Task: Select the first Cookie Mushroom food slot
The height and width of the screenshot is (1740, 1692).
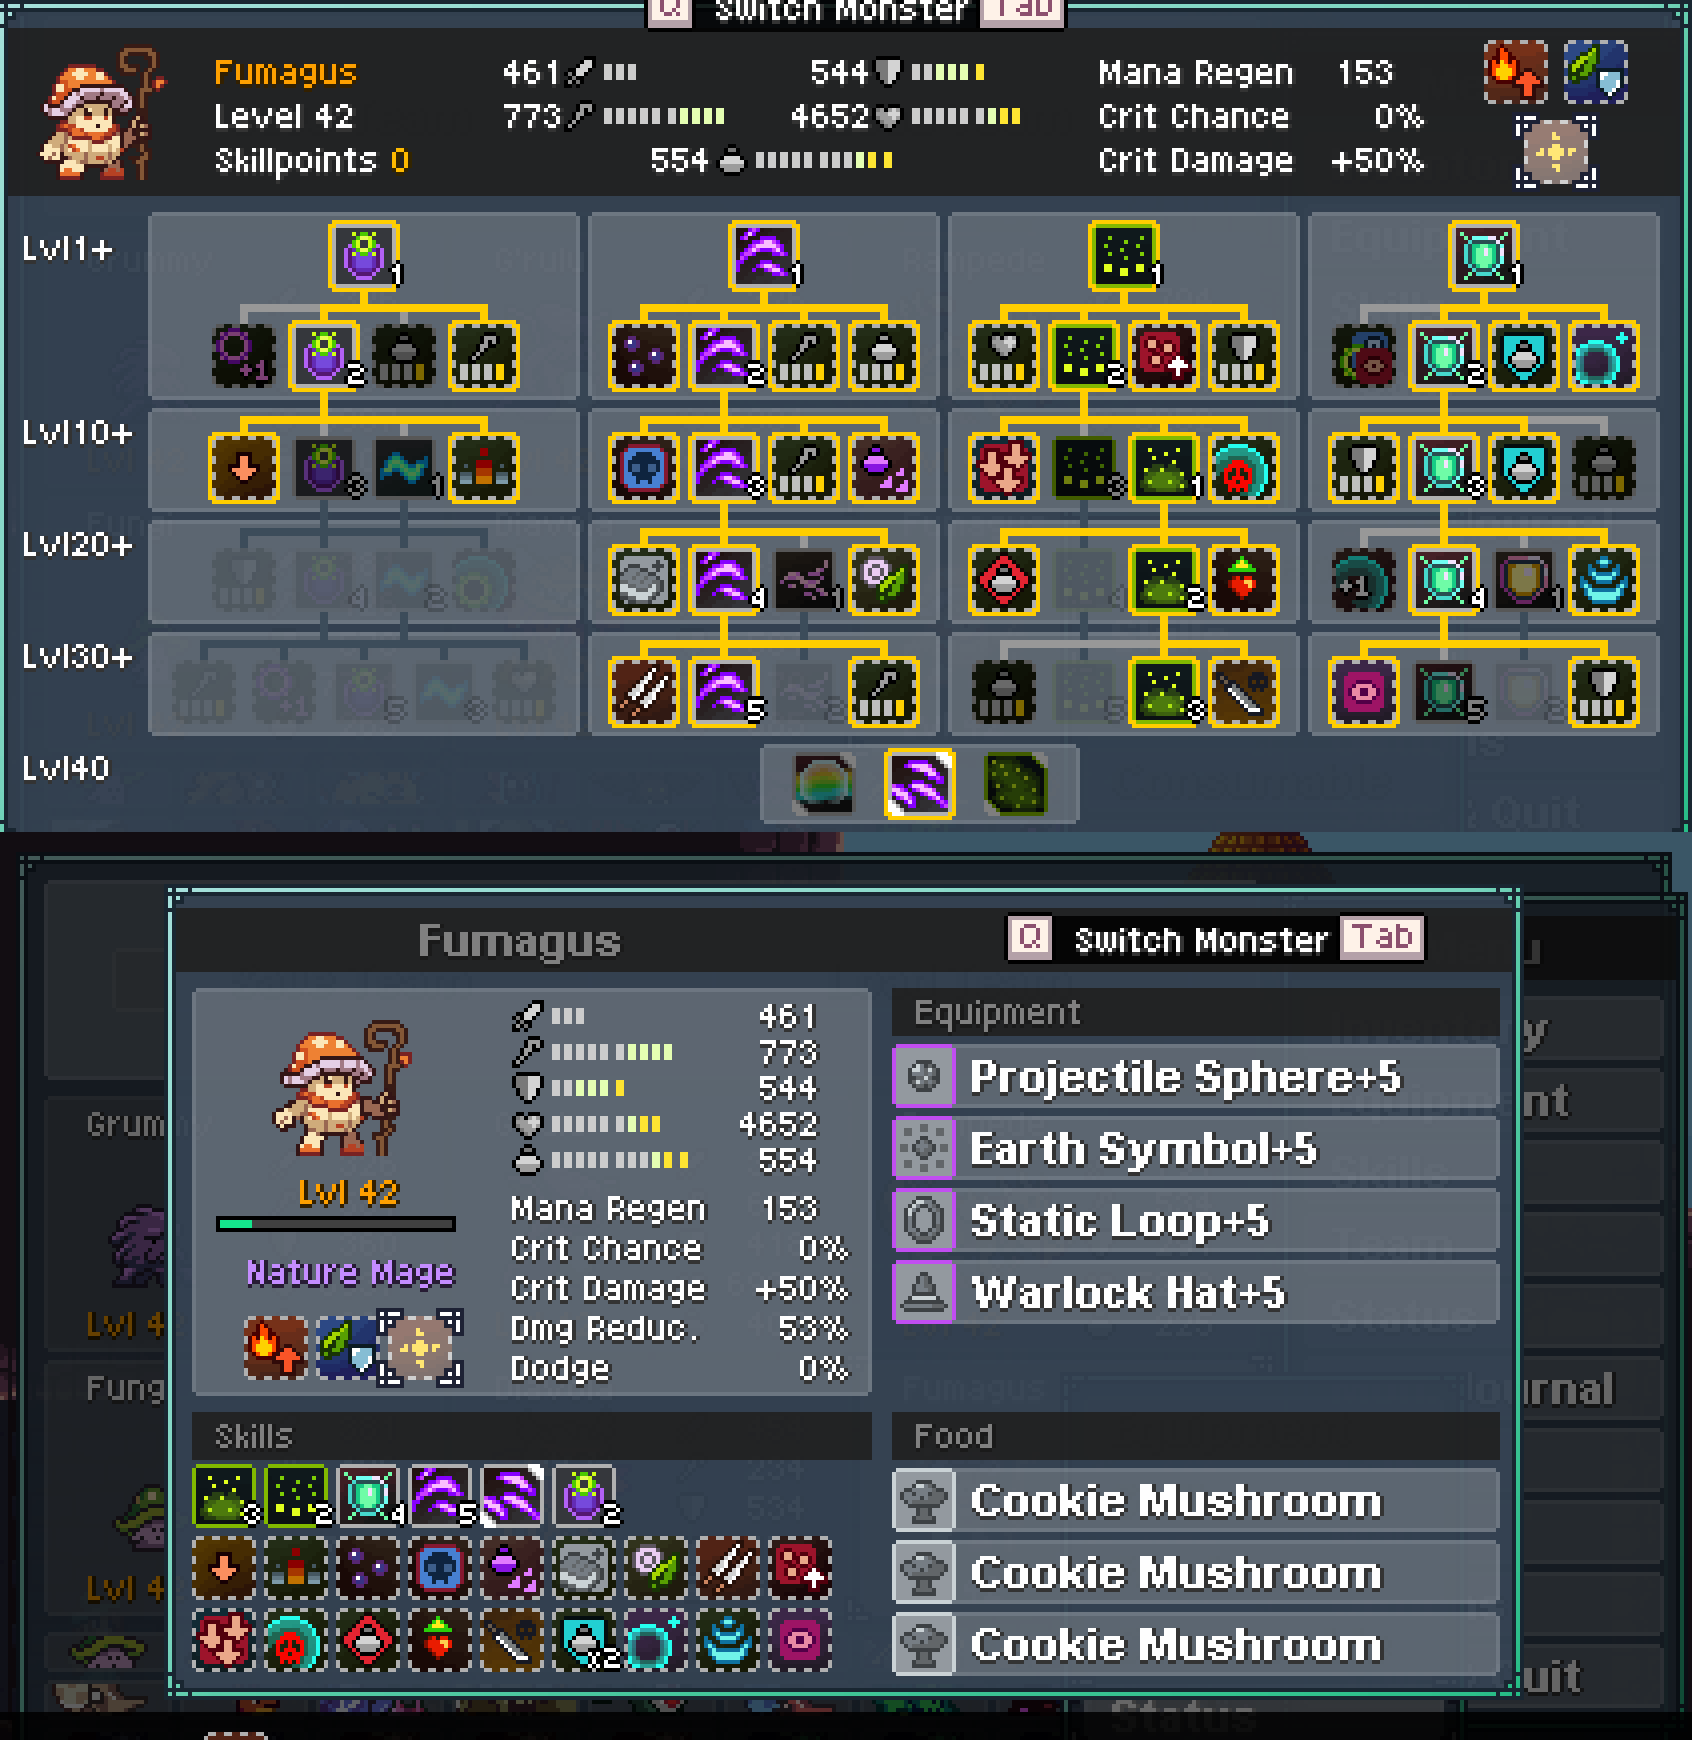Action: pos(1196,1501)
